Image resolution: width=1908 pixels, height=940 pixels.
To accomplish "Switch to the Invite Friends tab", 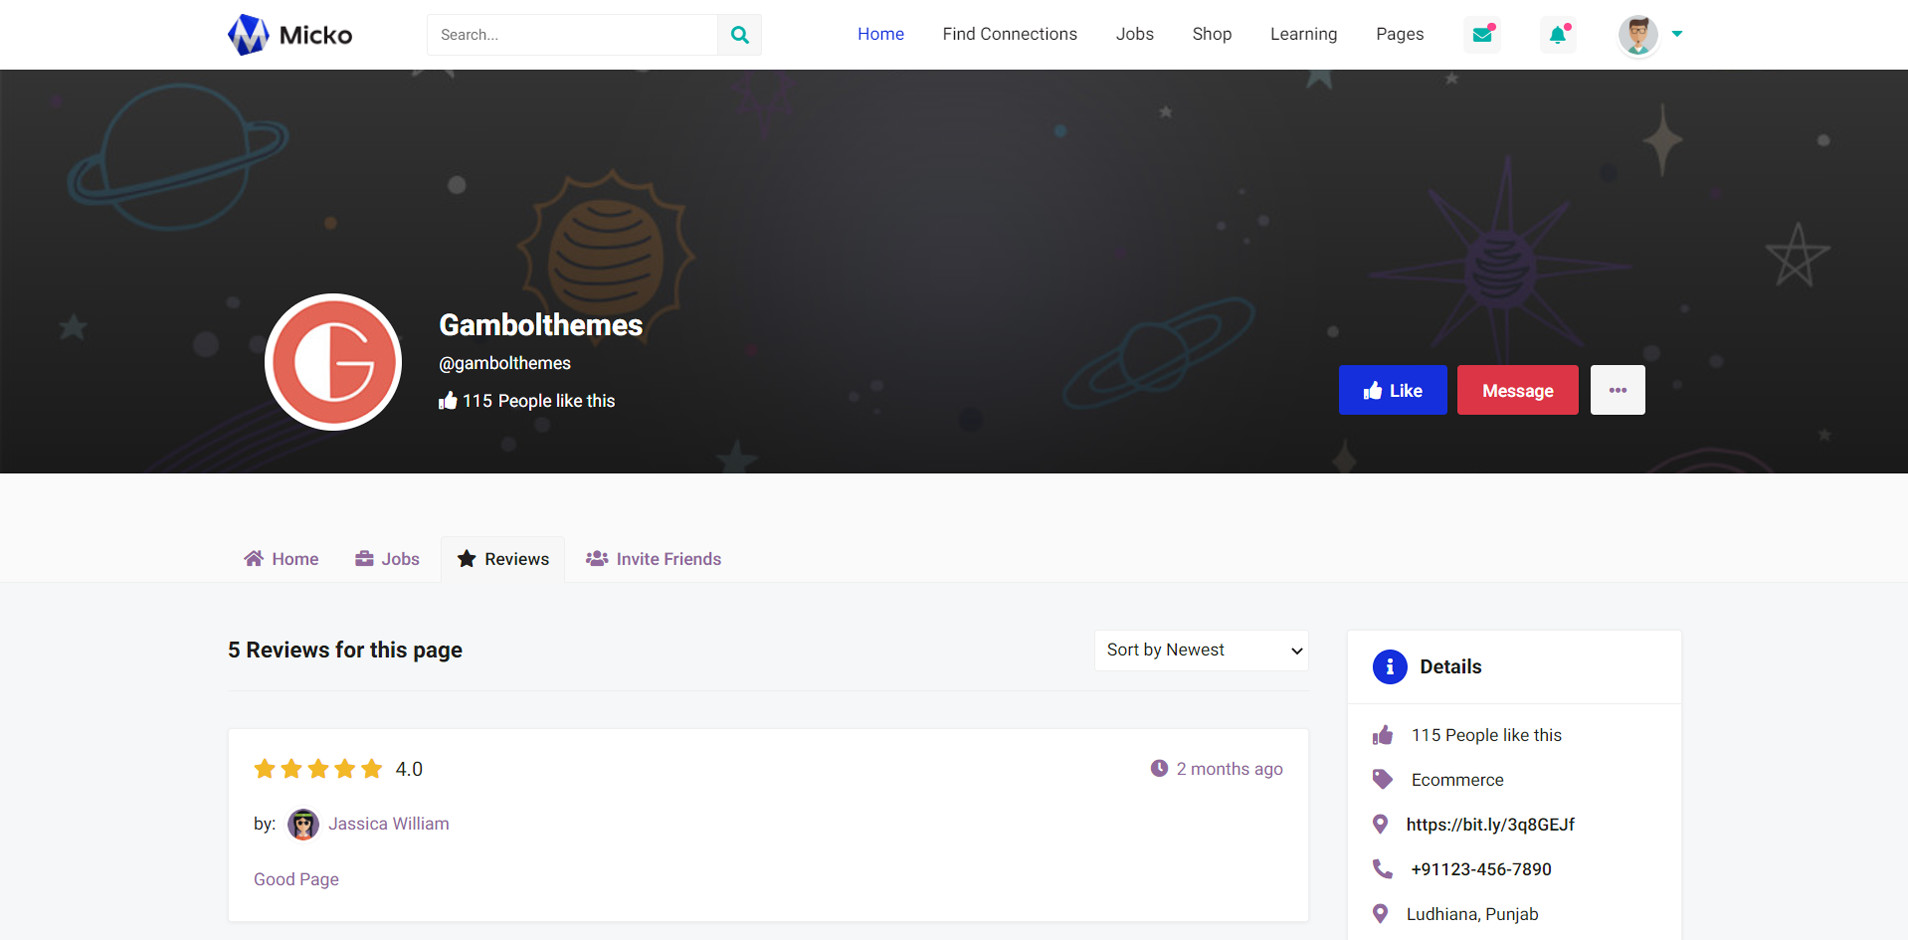I will pyautogui.click(x=654, y=559).
